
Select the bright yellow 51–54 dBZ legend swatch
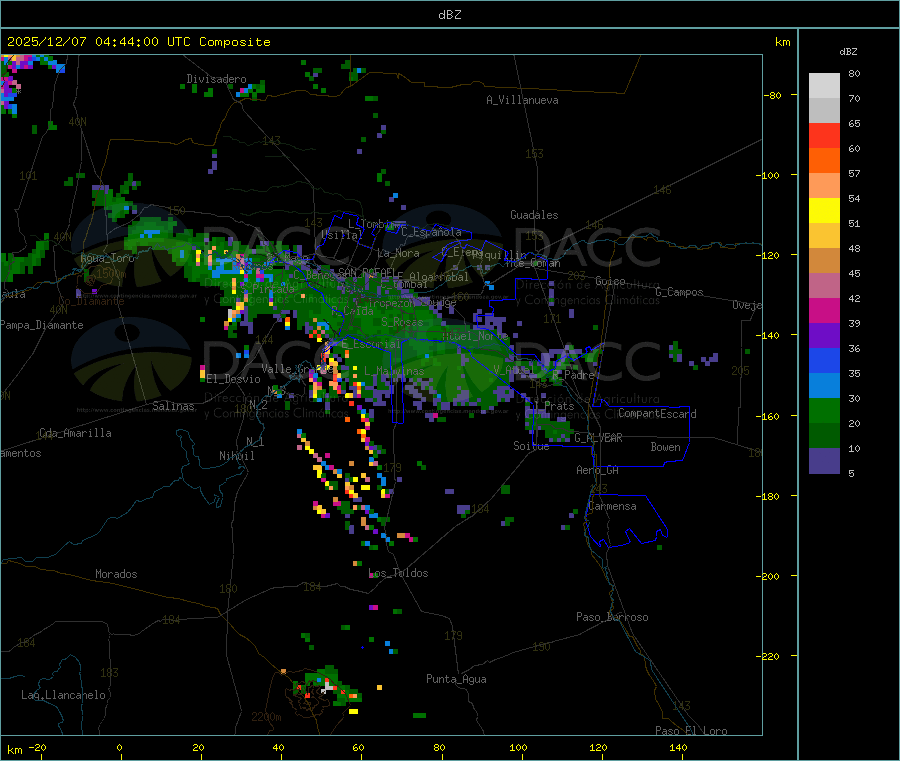point(824,211)
